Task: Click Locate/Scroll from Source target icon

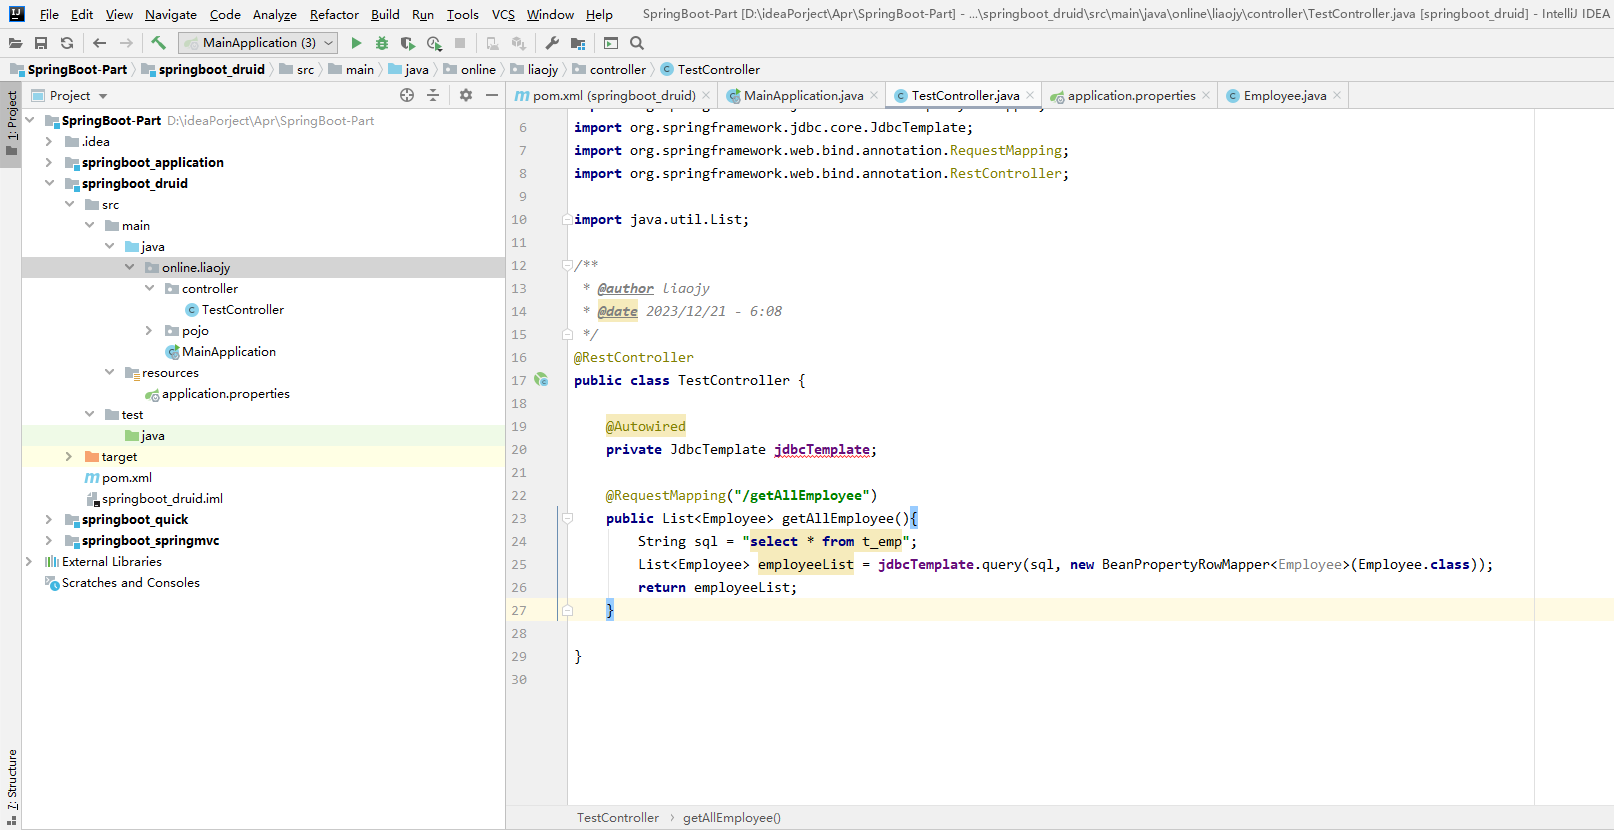Action: point(407,95)
